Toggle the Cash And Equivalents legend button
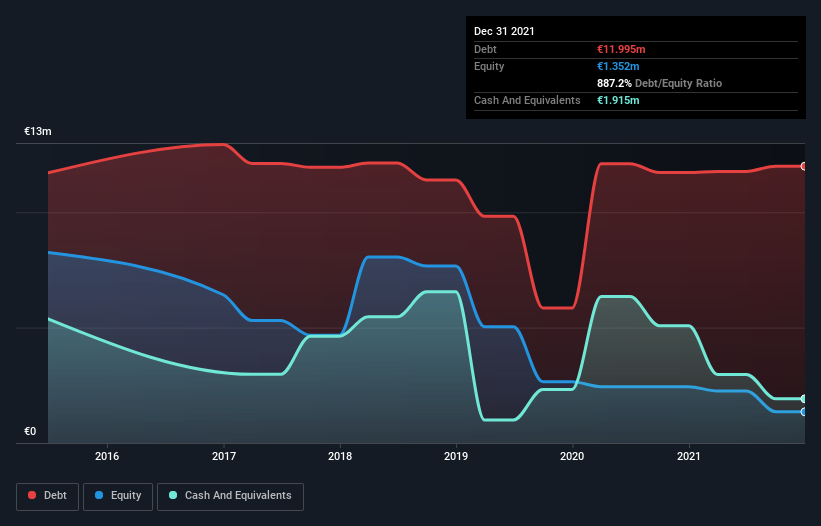Screen dimensions: 821x526 coord(230,496)
